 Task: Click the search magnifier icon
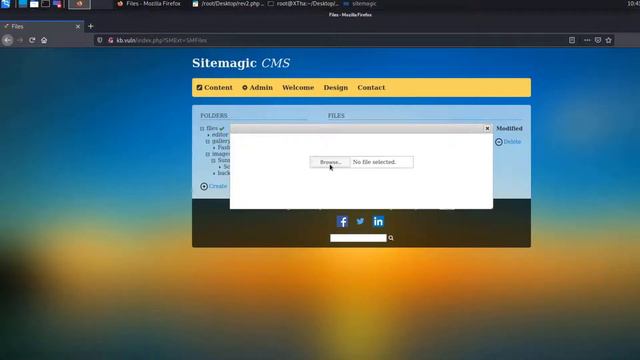point(391,238)
